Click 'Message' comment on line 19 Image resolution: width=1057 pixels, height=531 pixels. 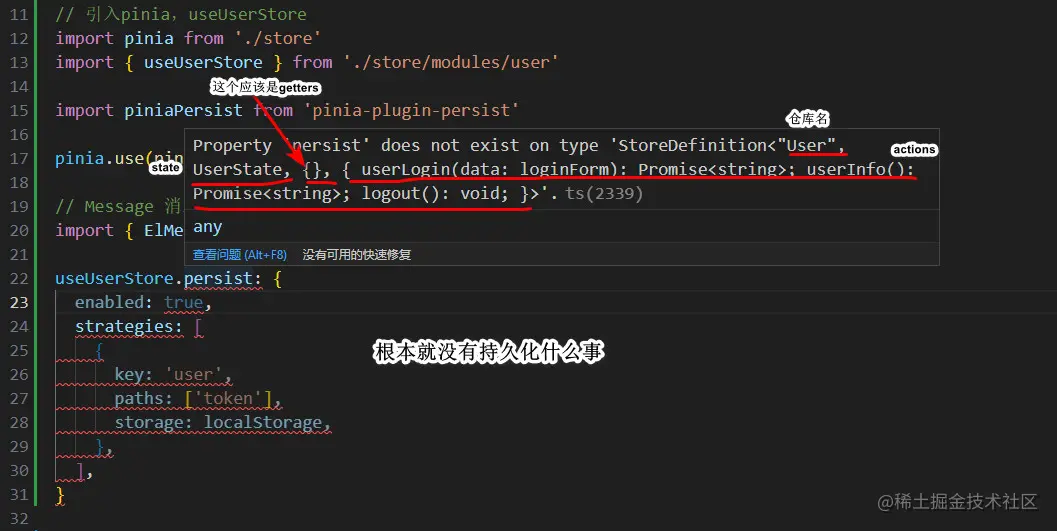click(x=119, y=206)
